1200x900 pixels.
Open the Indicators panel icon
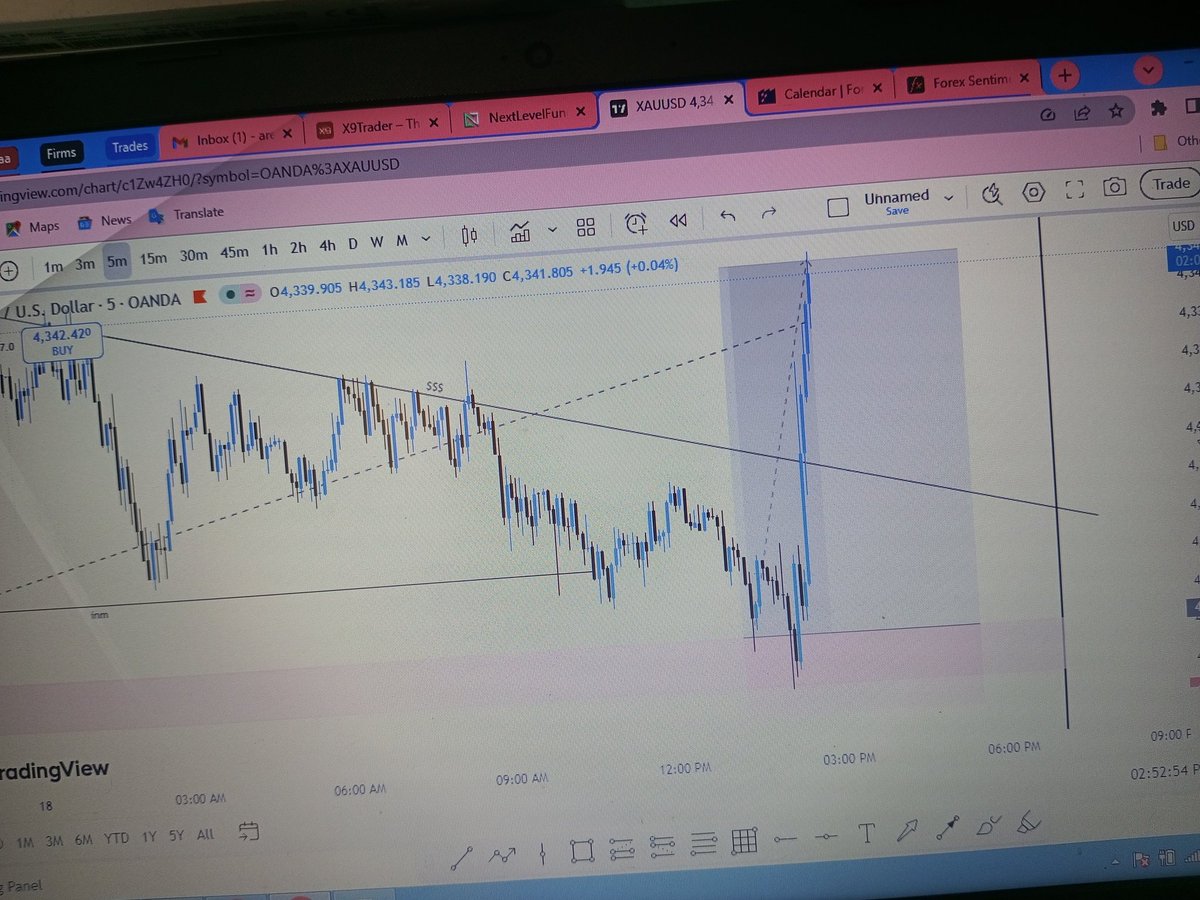[520, 231]
